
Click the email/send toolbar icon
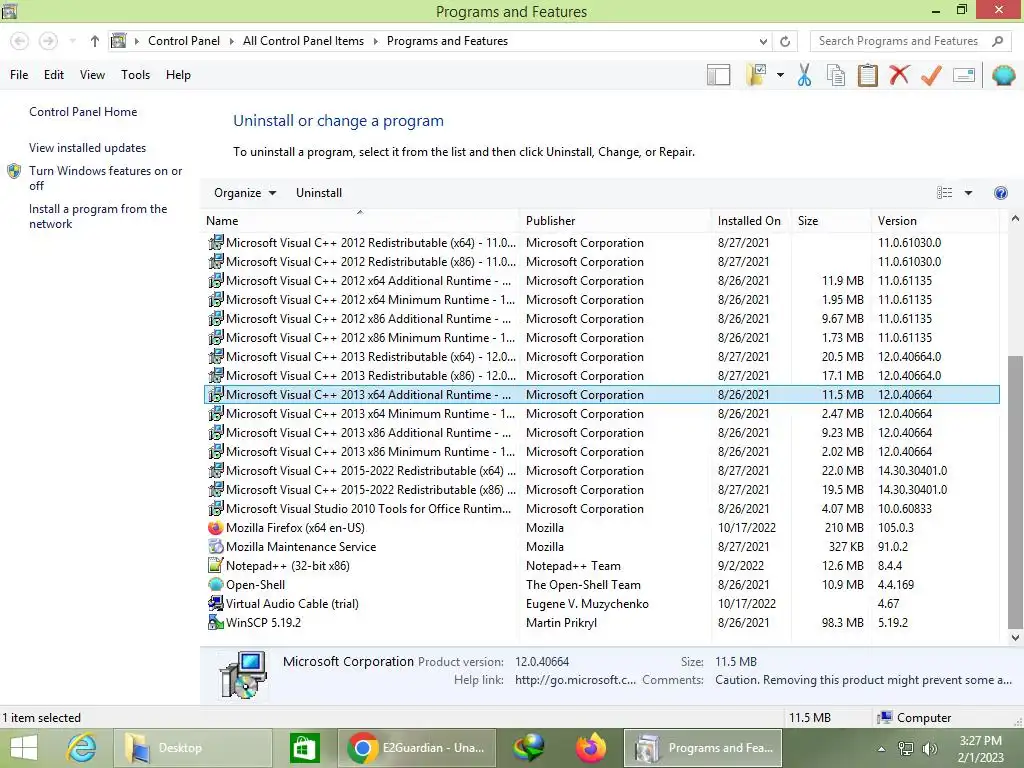point(964,75)
